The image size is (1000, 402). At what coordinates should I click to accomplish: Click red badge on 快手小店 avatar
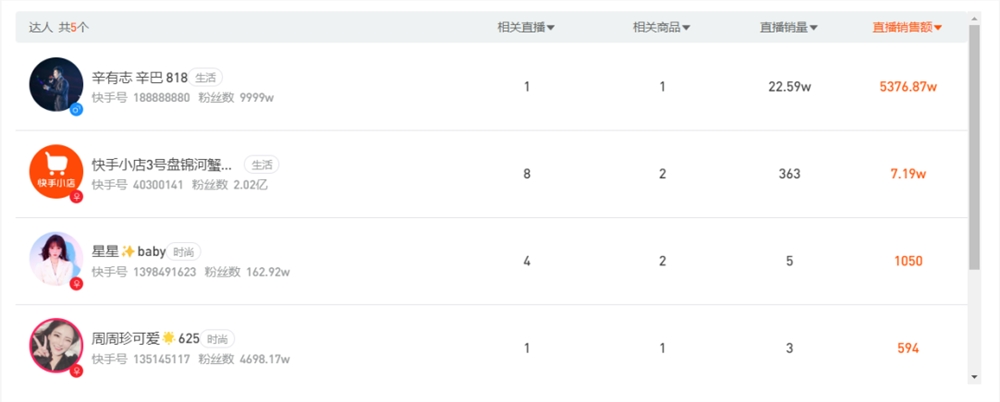pyautogui.click(x=76, y=197)
